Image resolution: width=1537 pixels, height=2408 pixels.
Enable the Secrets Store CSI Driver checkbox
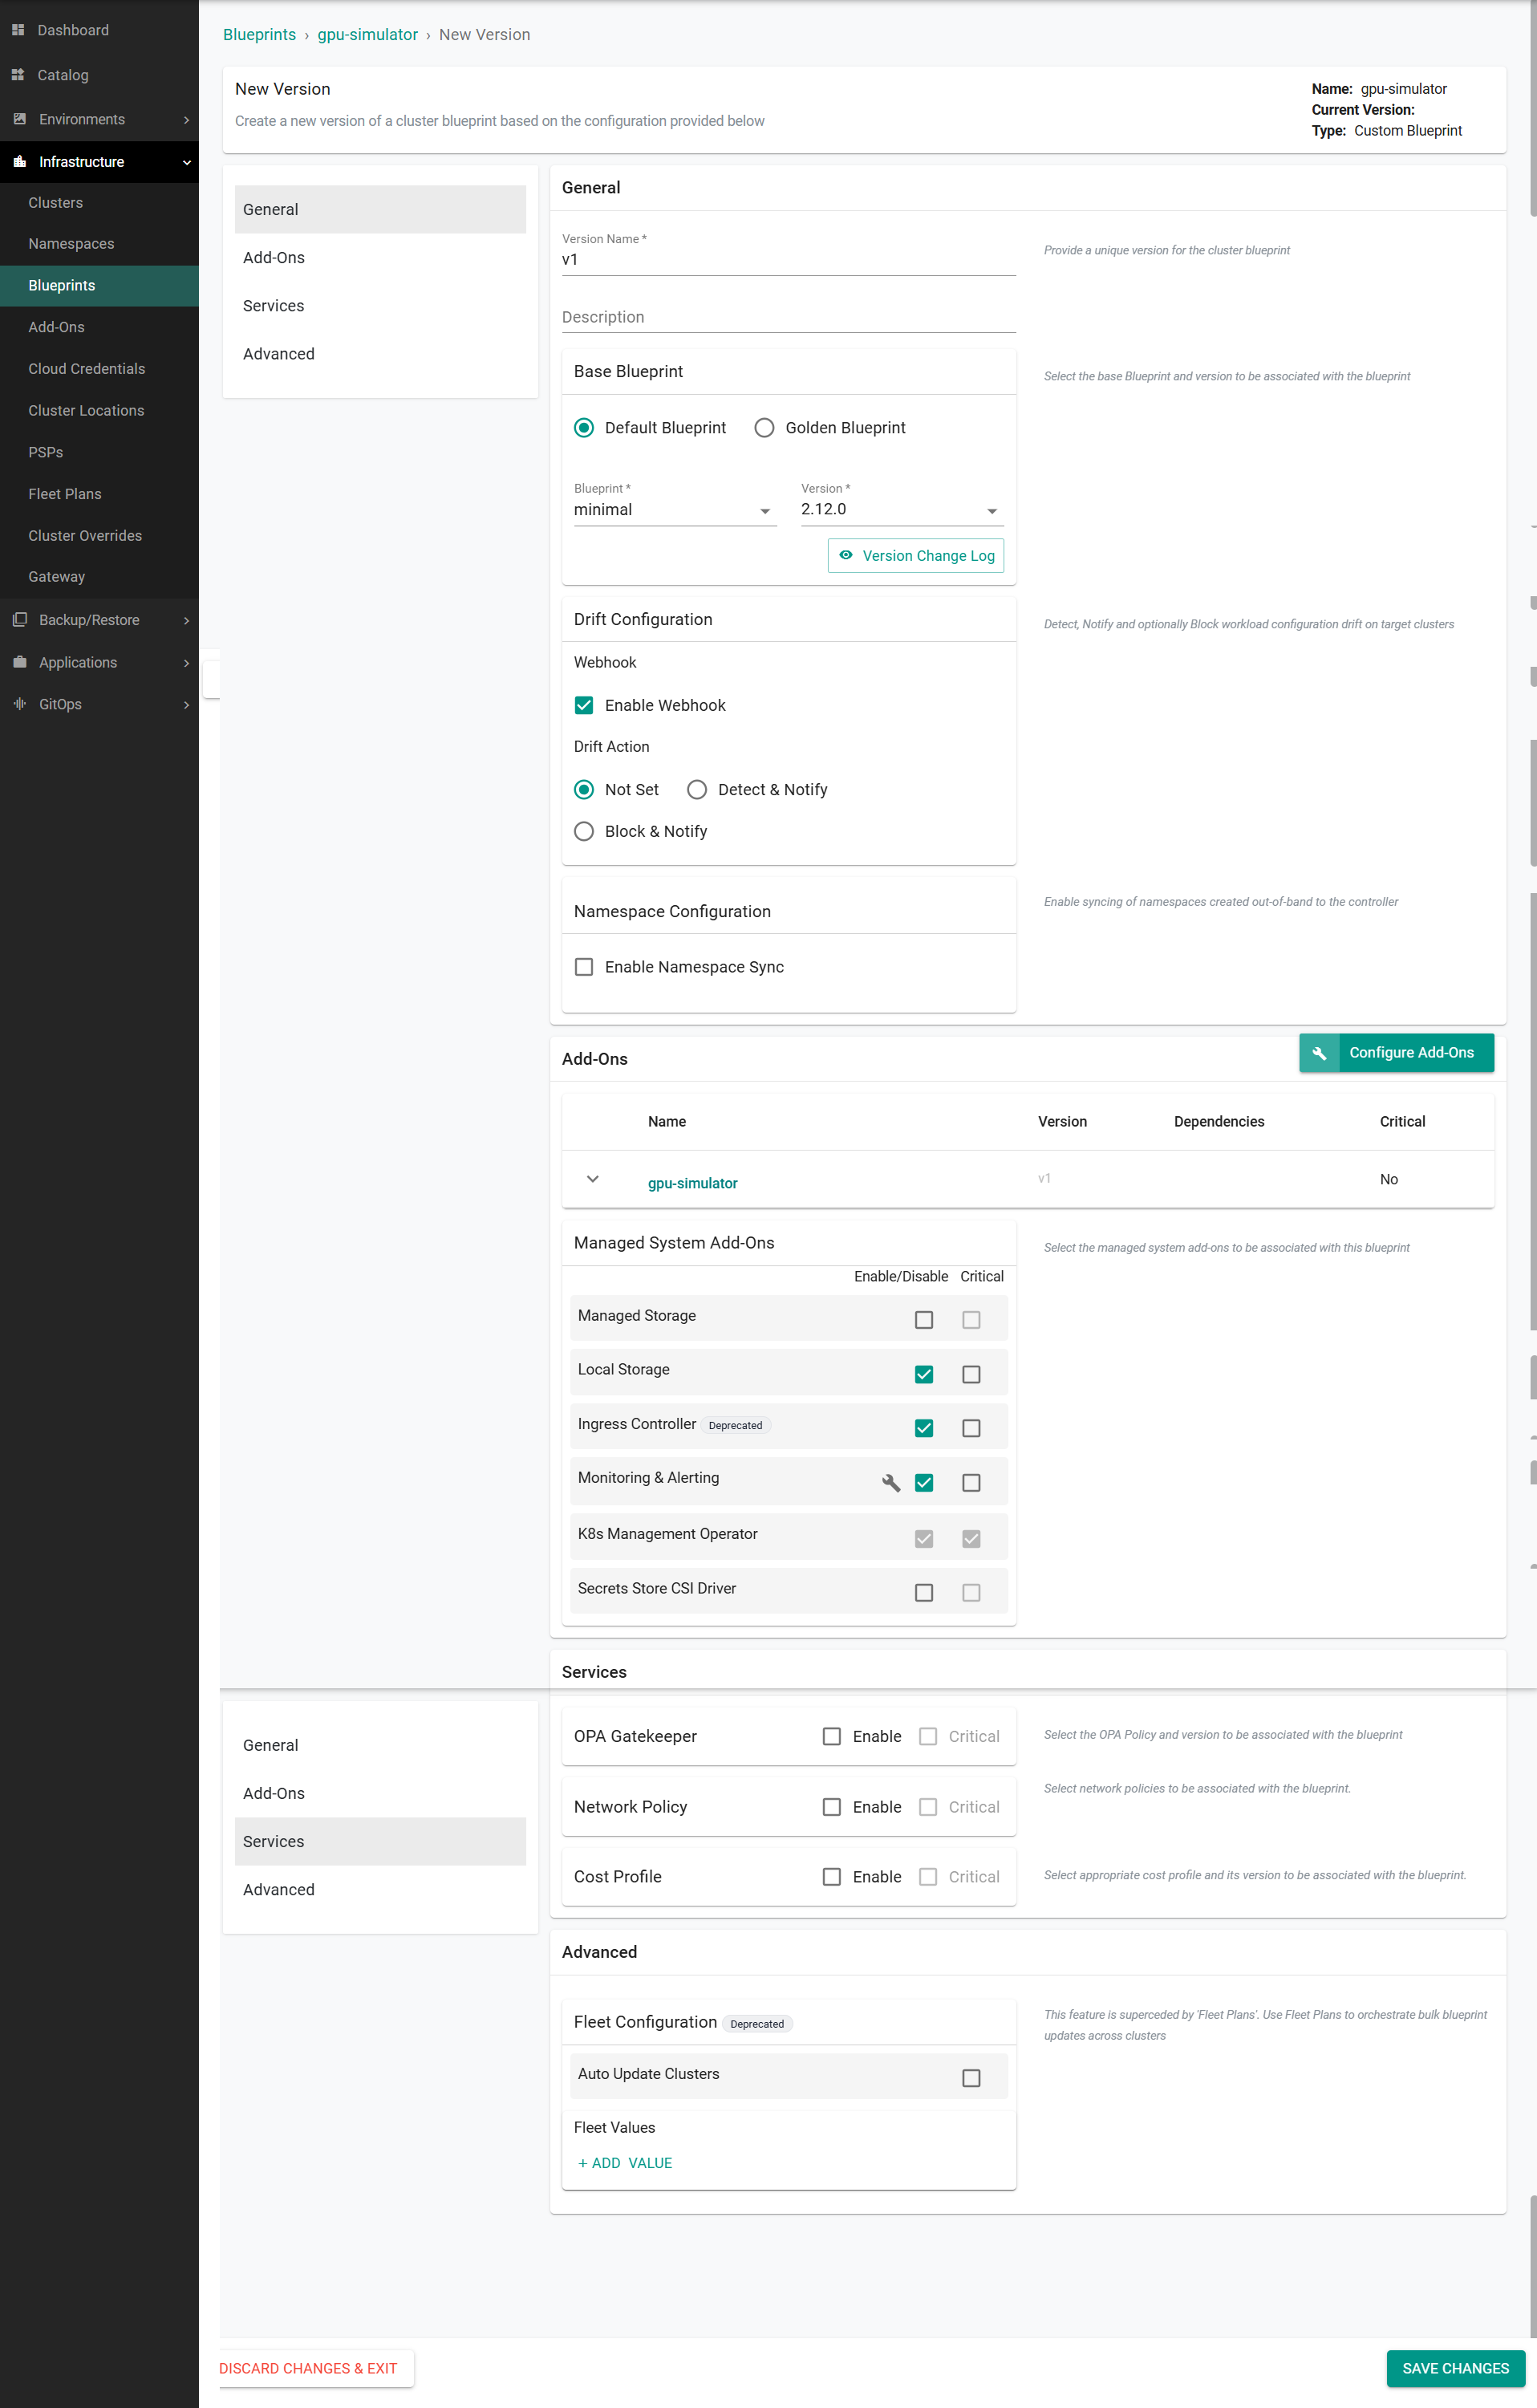[924, 1593]
